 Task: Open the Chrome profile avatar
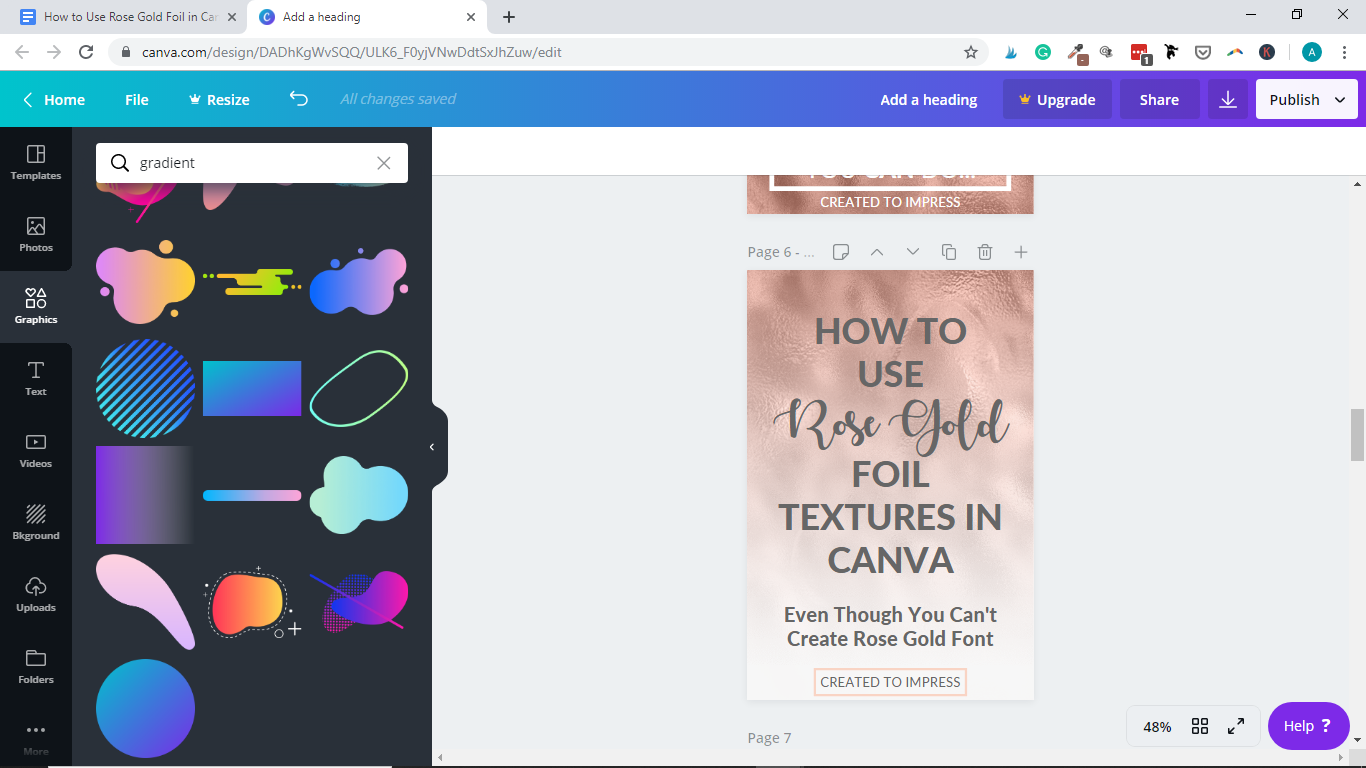pyautogui.click(x=1311, y=52)
